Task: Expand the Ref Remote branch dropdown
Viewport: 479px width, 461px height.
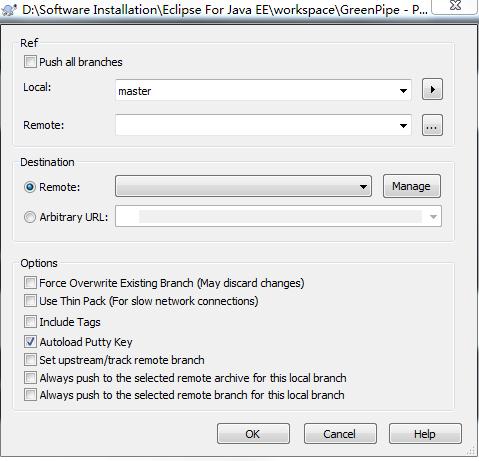Action: [263, 125]
